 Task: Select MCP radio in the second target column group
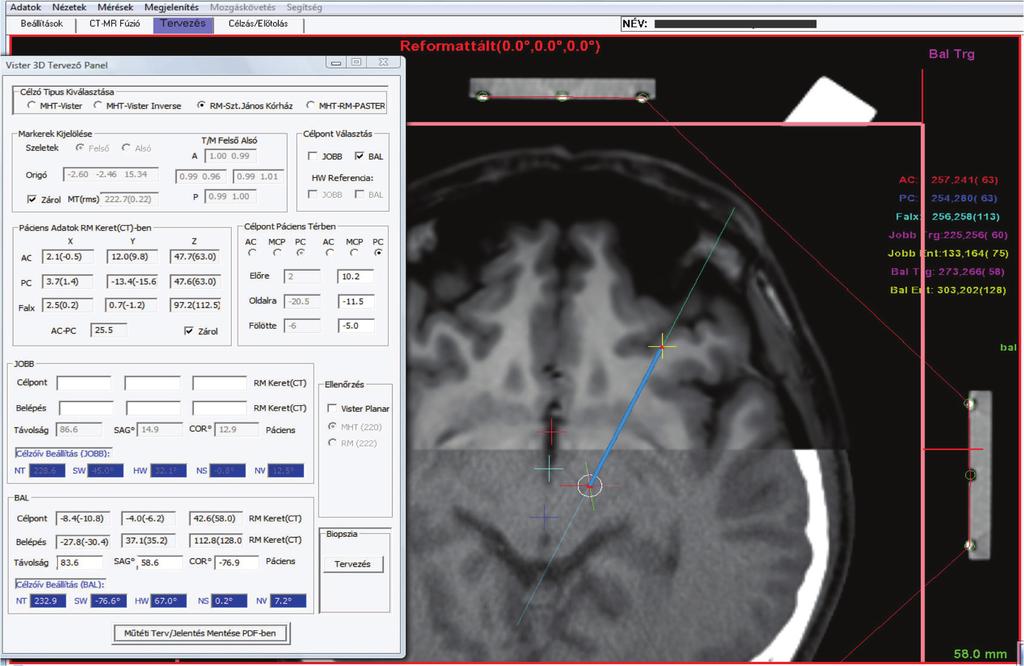(354, 252)
